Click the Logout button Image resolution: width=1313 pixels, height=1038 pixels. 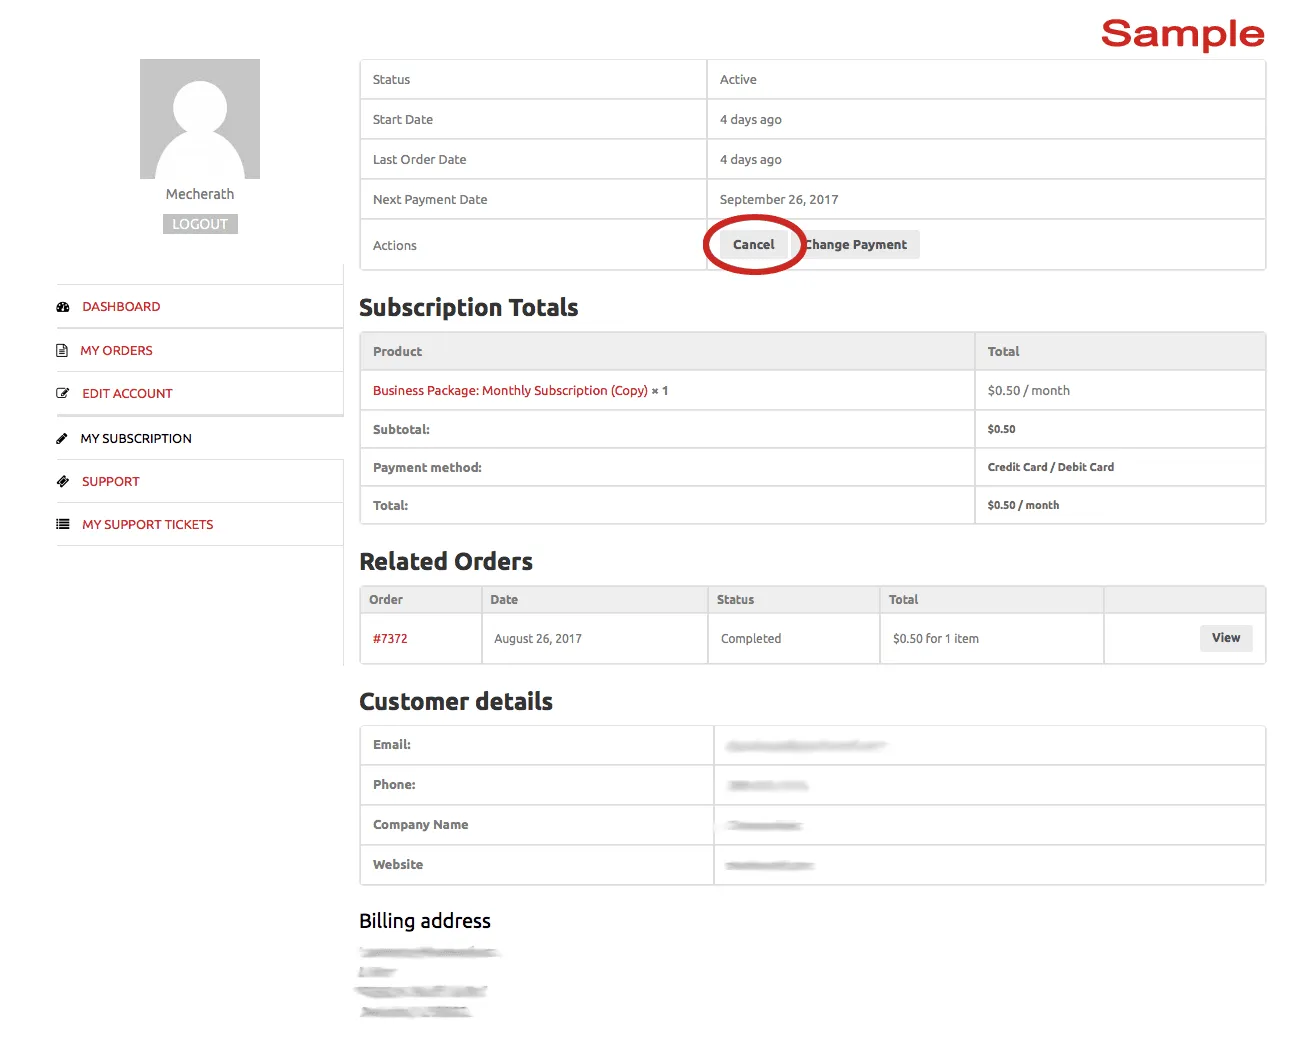tap(200, 224)
